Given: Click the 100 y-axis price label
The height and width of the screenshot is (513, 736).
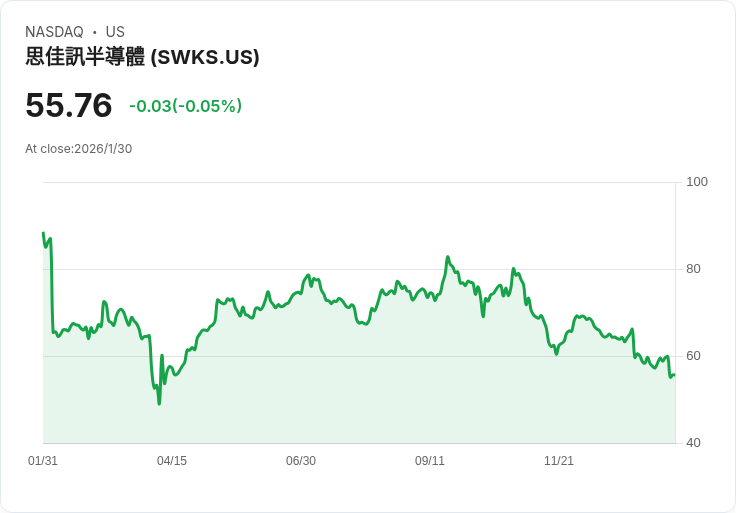Looking at the screenshot, I should (697, 182).
